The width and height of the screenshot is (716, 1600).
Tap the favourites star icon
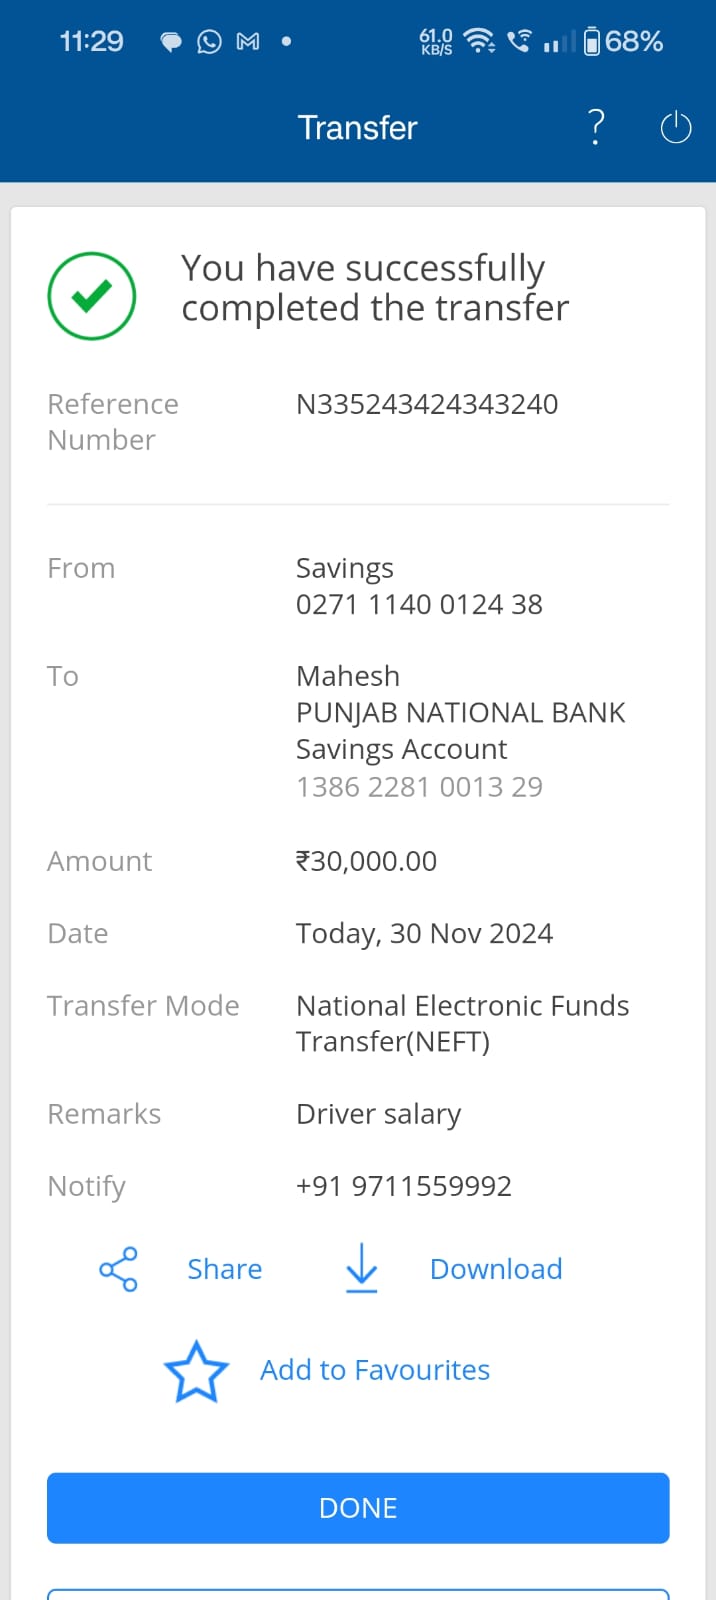pyautogui.click(x=196, y=1371)
